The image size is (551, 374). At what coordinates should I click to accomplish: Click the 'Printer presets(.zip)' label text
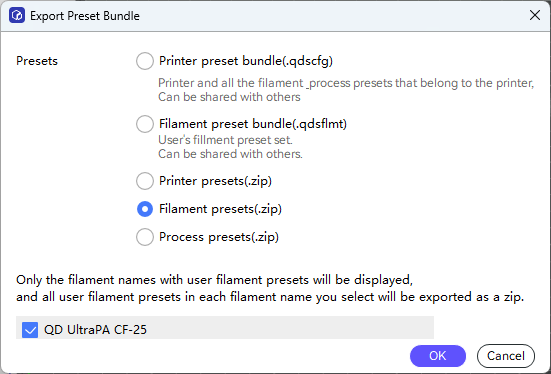click(x=215, y=181)
